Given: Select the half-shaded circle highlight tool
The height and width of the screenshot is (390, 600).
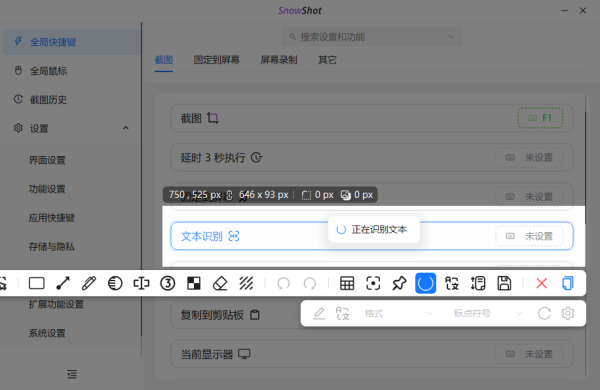Looking at the screenshot, I should (x=115, y=284).
